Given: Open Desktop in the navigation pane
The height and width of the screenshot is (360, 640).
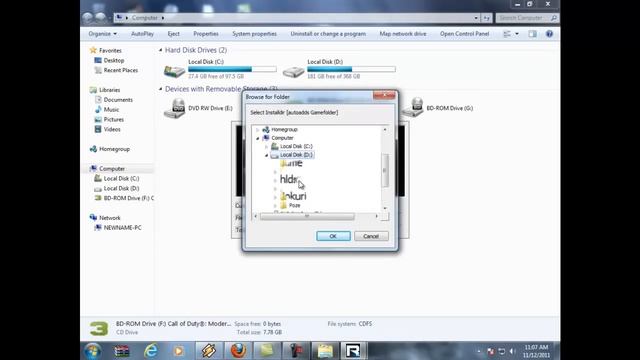Looking at the screenshot, I should coord(113,60).
